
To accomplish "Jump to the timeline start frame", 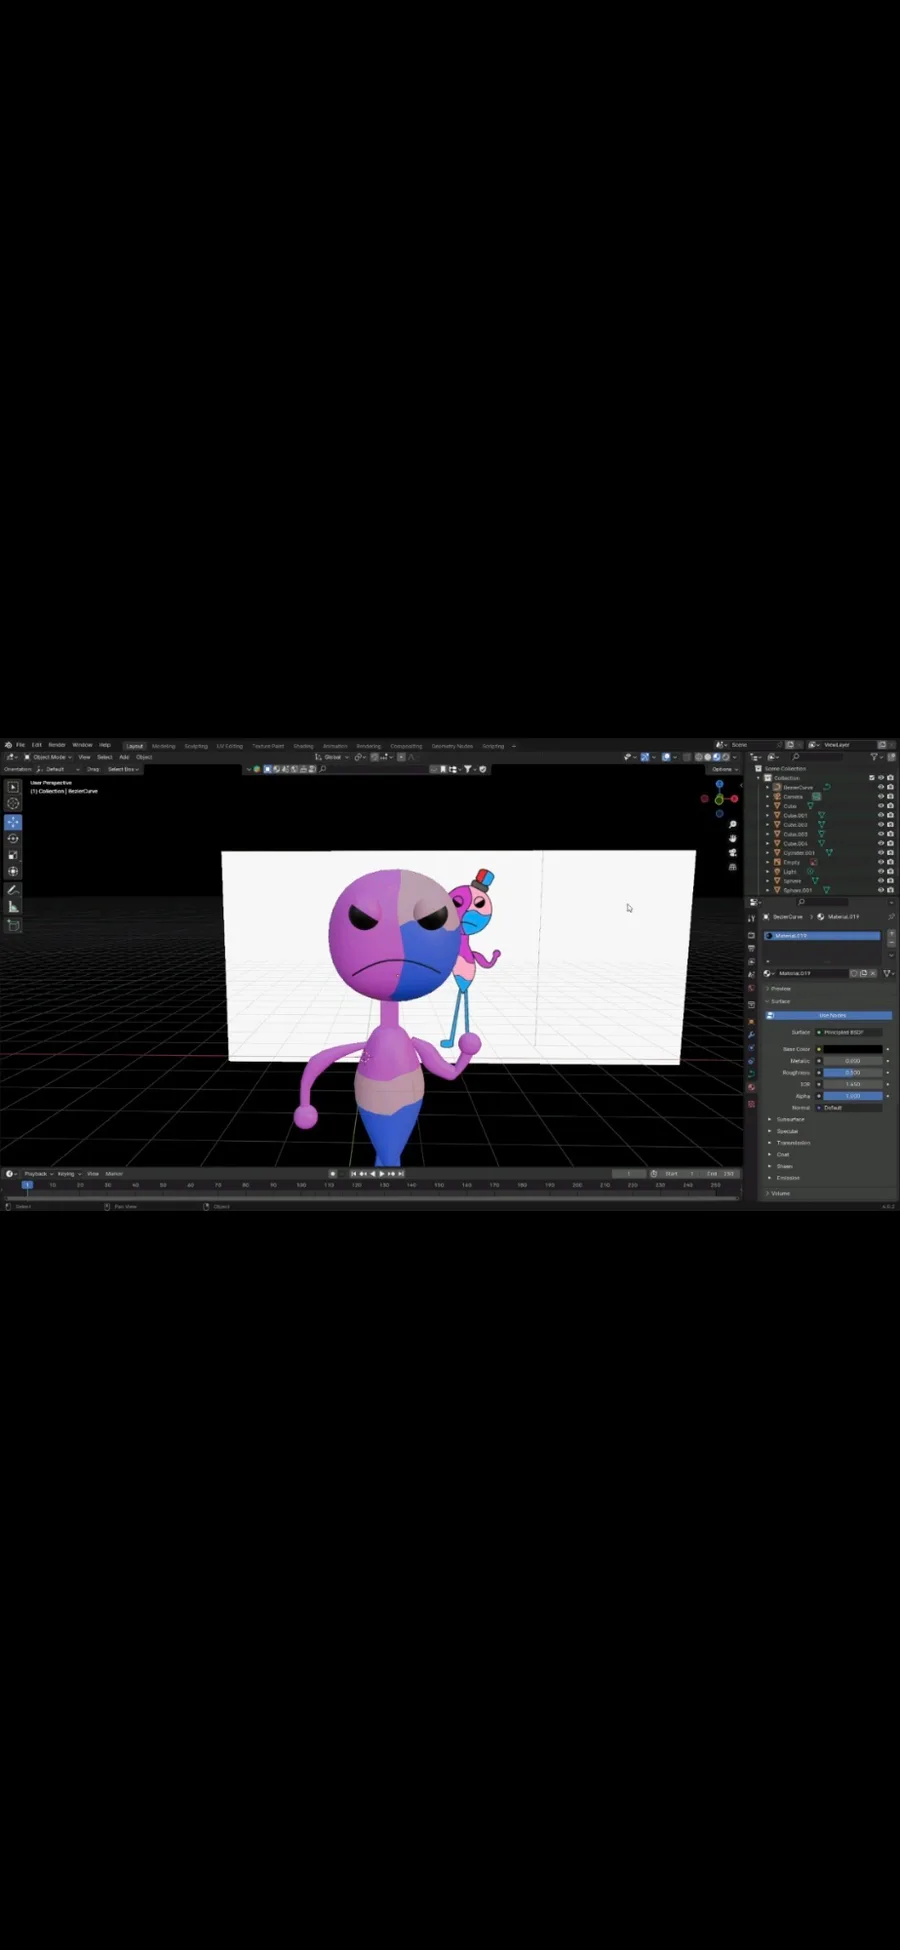I will click(x=353, y=1174).
